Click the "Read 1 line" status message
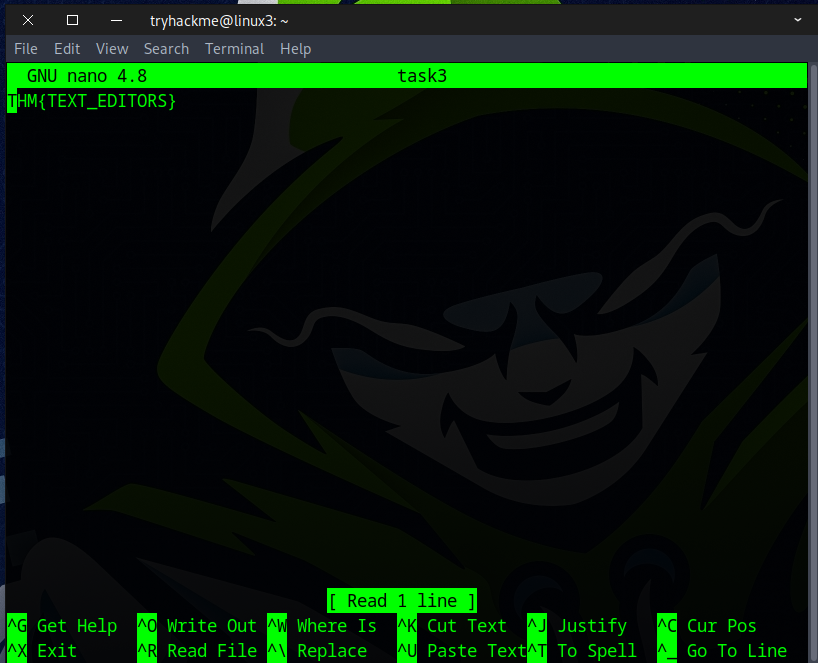This screenshot has width=818, height=663. (x=402, y=601)
